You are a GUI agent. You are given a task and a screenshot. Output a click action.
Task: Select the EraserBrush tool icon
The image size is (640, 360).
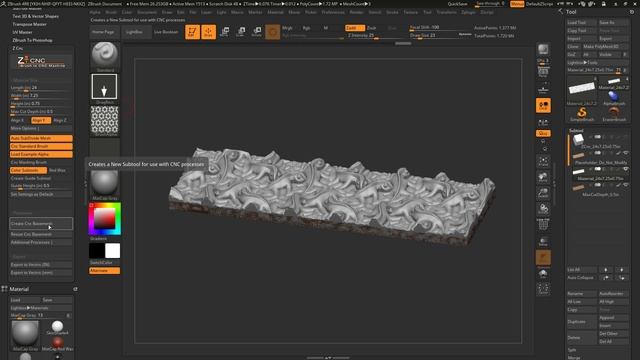614,113
